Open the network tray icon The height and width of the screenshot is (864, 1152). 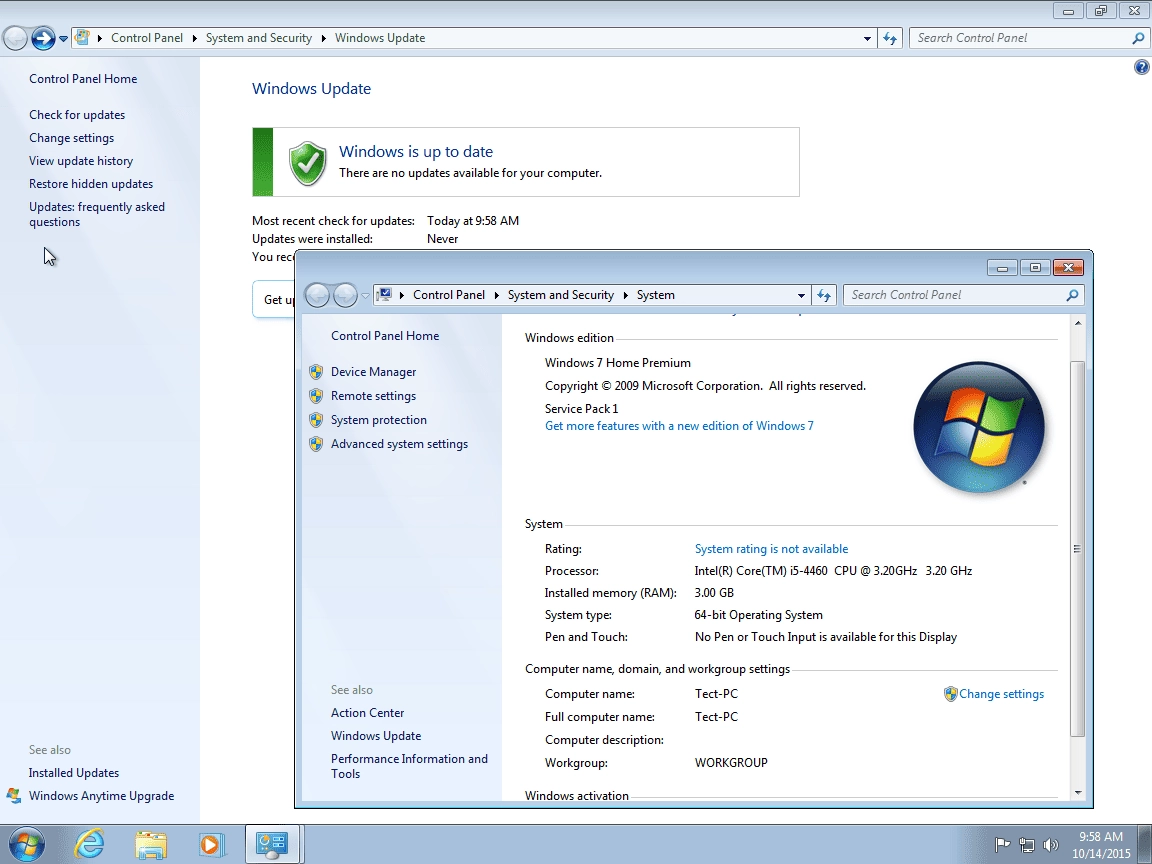1027,845
